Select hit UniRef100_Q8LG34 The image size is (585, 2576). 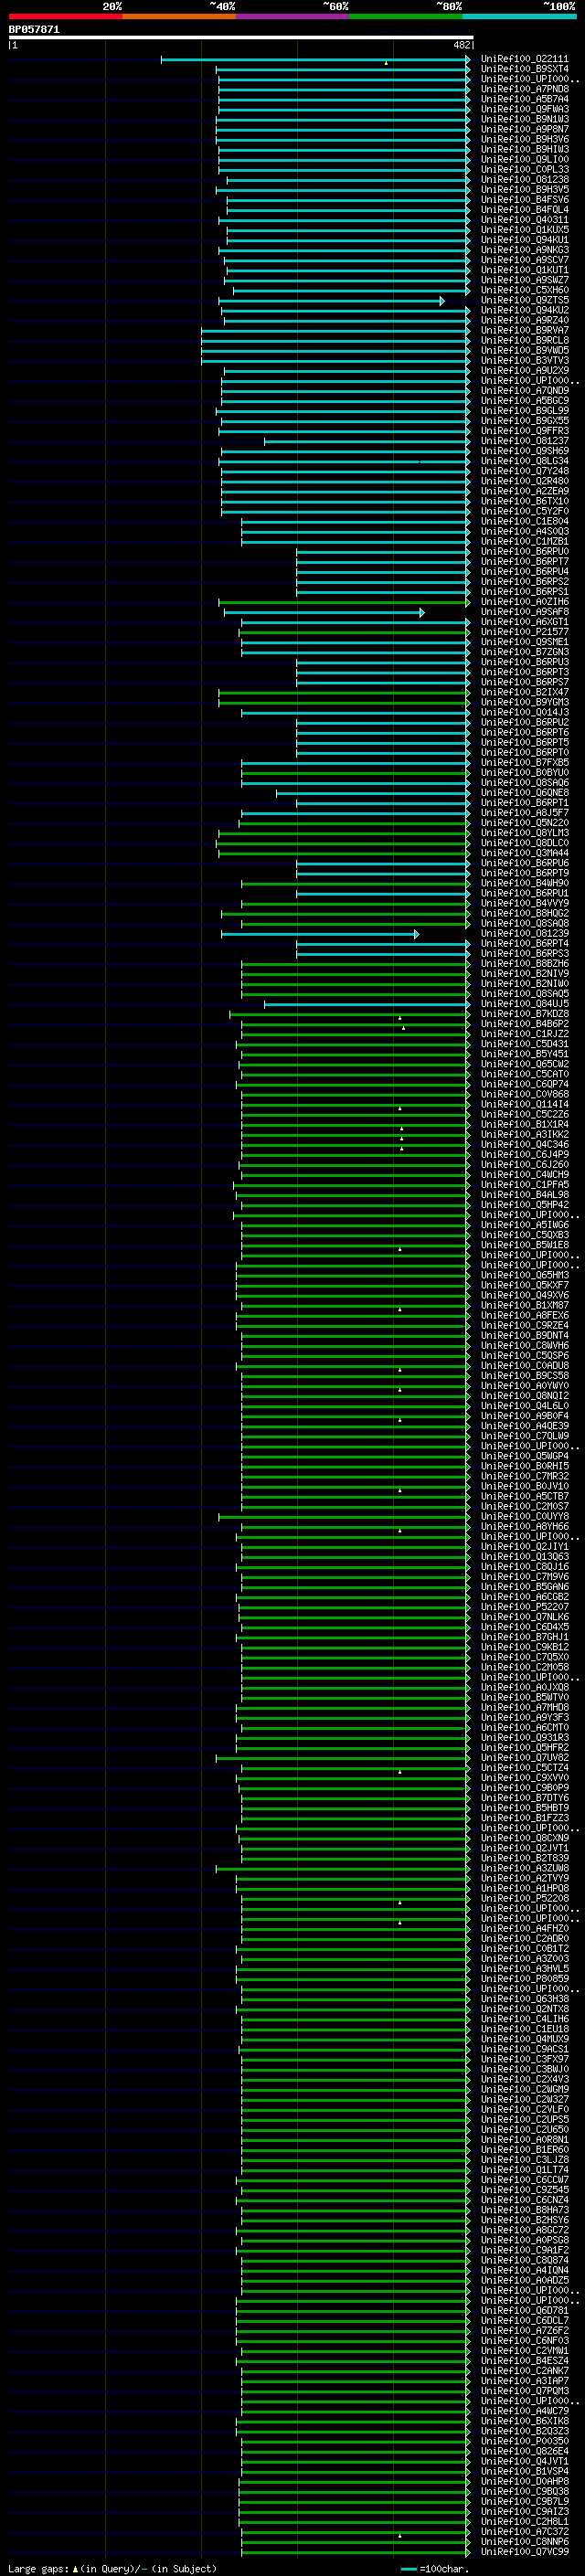point(524,461)
